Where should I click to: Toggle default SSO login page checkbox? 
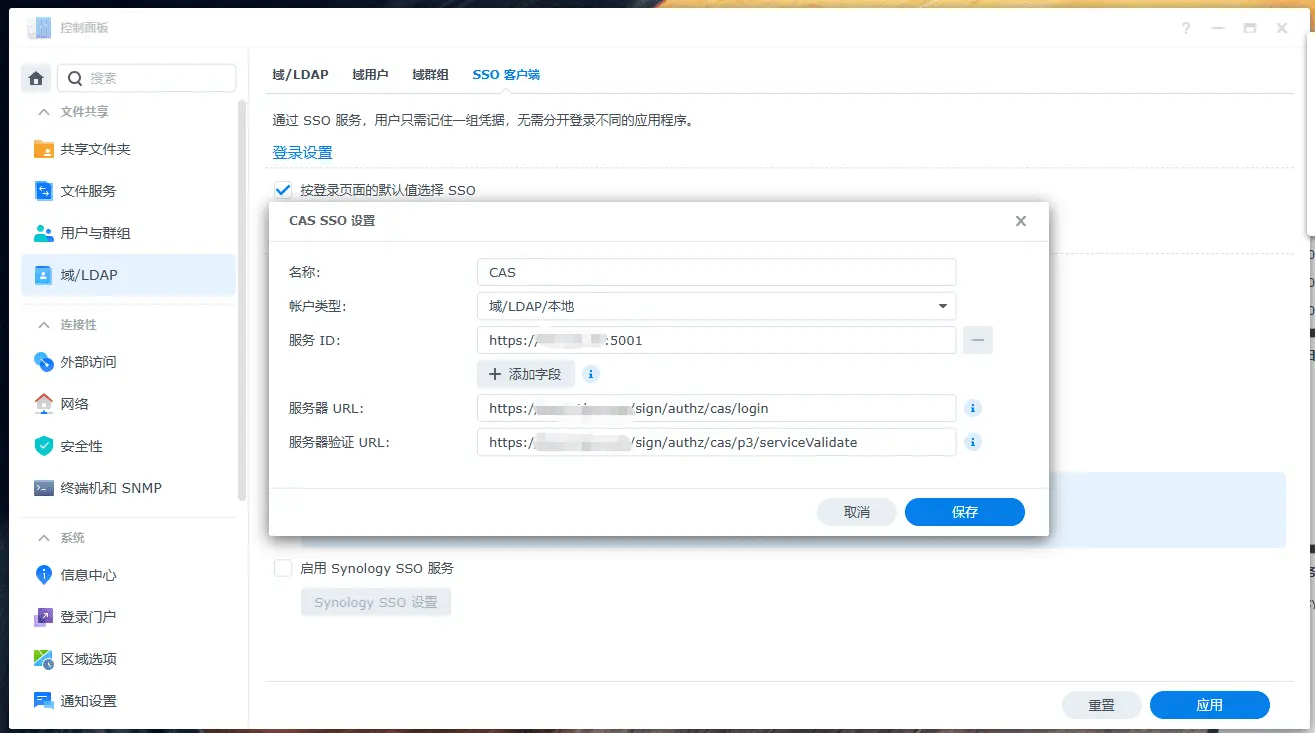click(283, 190)
